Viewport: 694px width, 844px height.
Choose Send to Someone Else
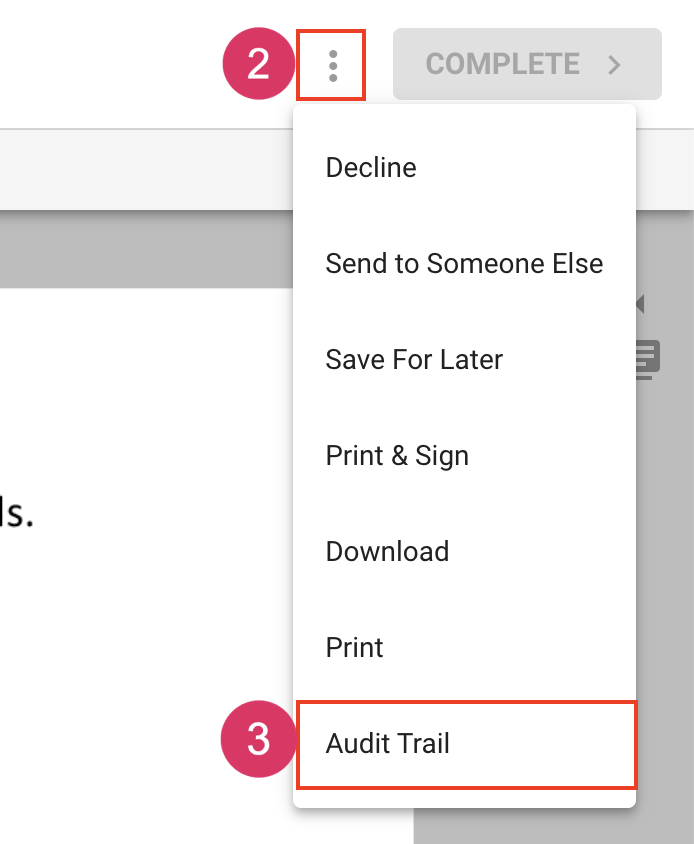[464, 263]
